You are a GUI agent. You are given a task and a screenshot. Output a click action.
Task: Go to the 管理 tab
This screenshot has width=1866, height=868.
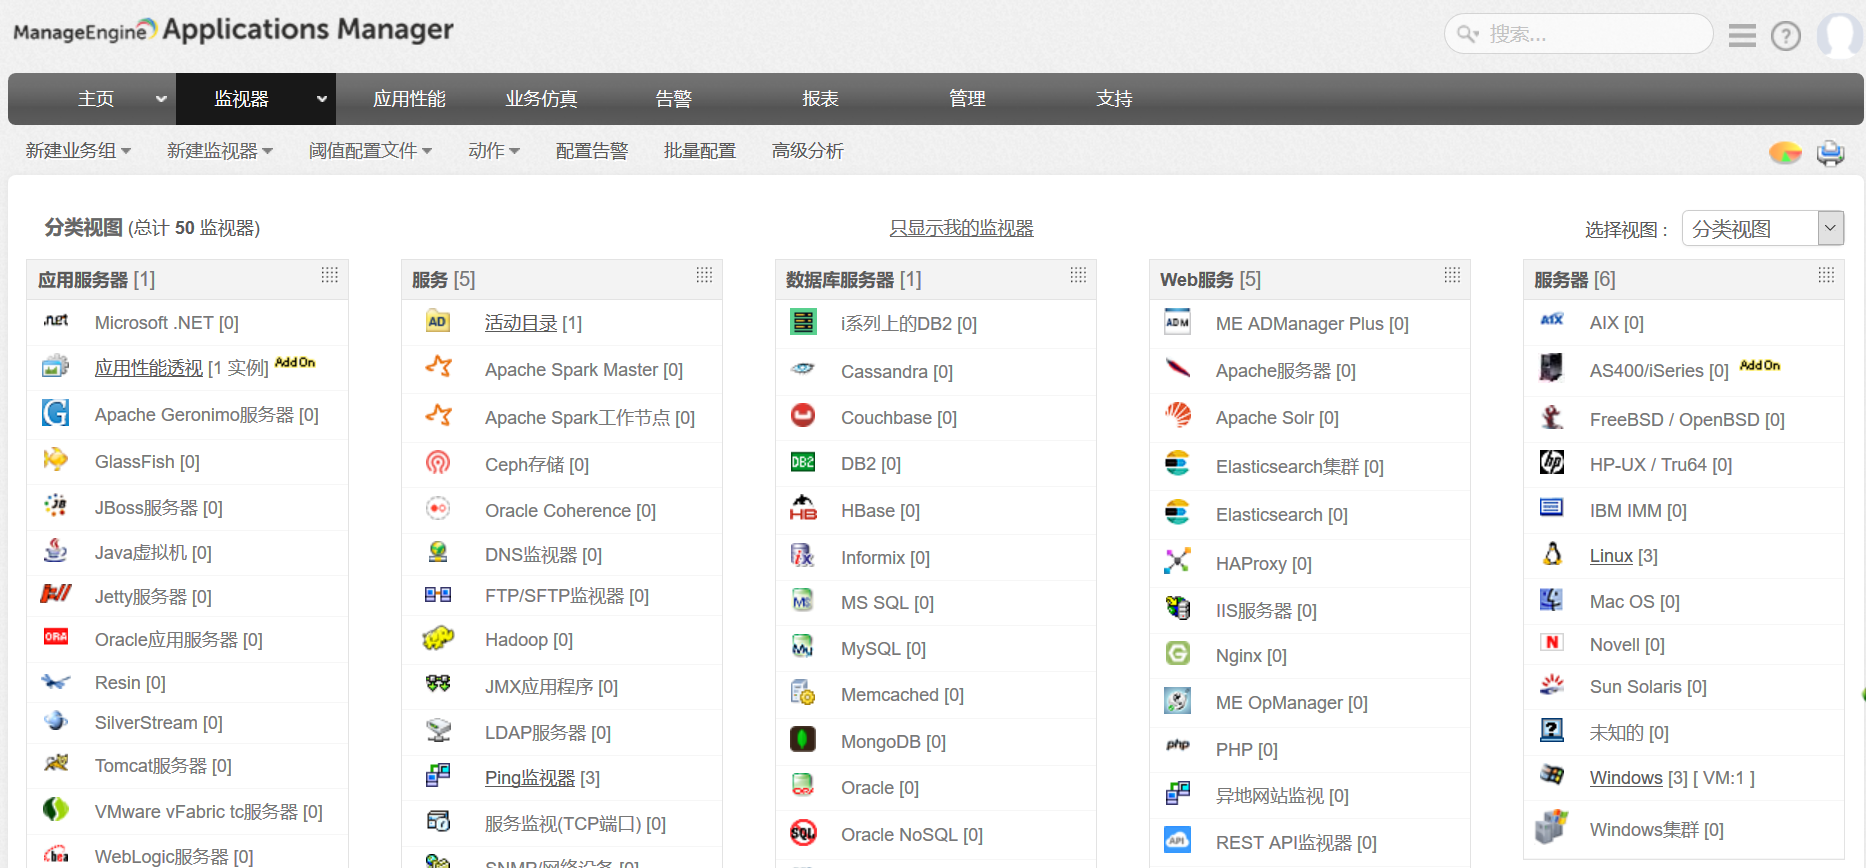[967, 99]
